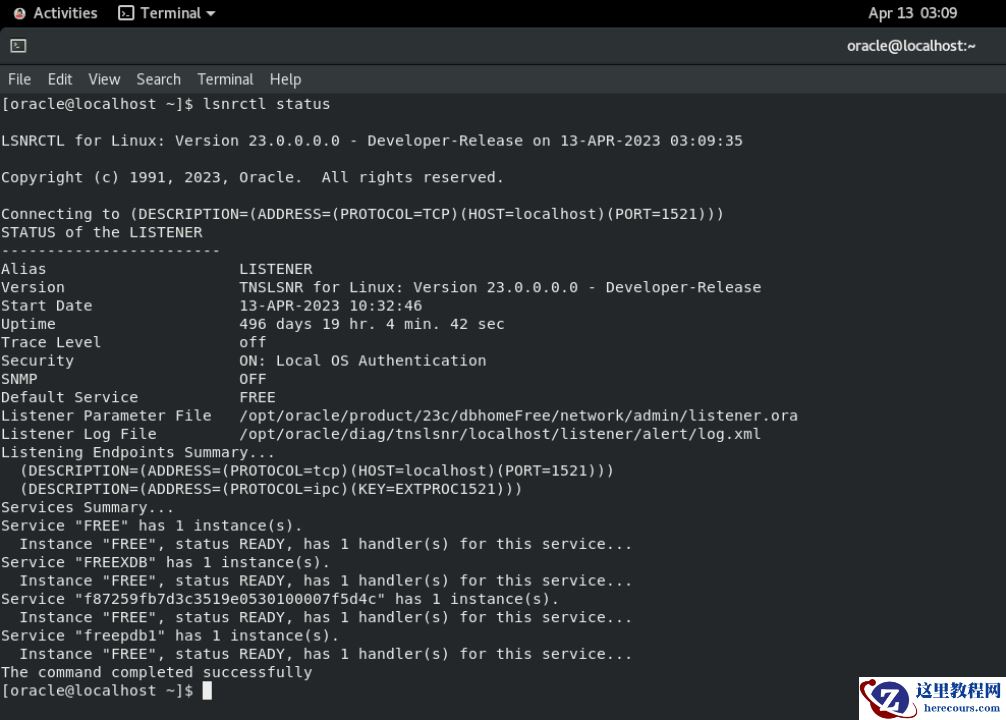1006x720 pixels.
Task: Click the 'Connecting to (DESCRIPTION=' line
Action: click(362, 214)
